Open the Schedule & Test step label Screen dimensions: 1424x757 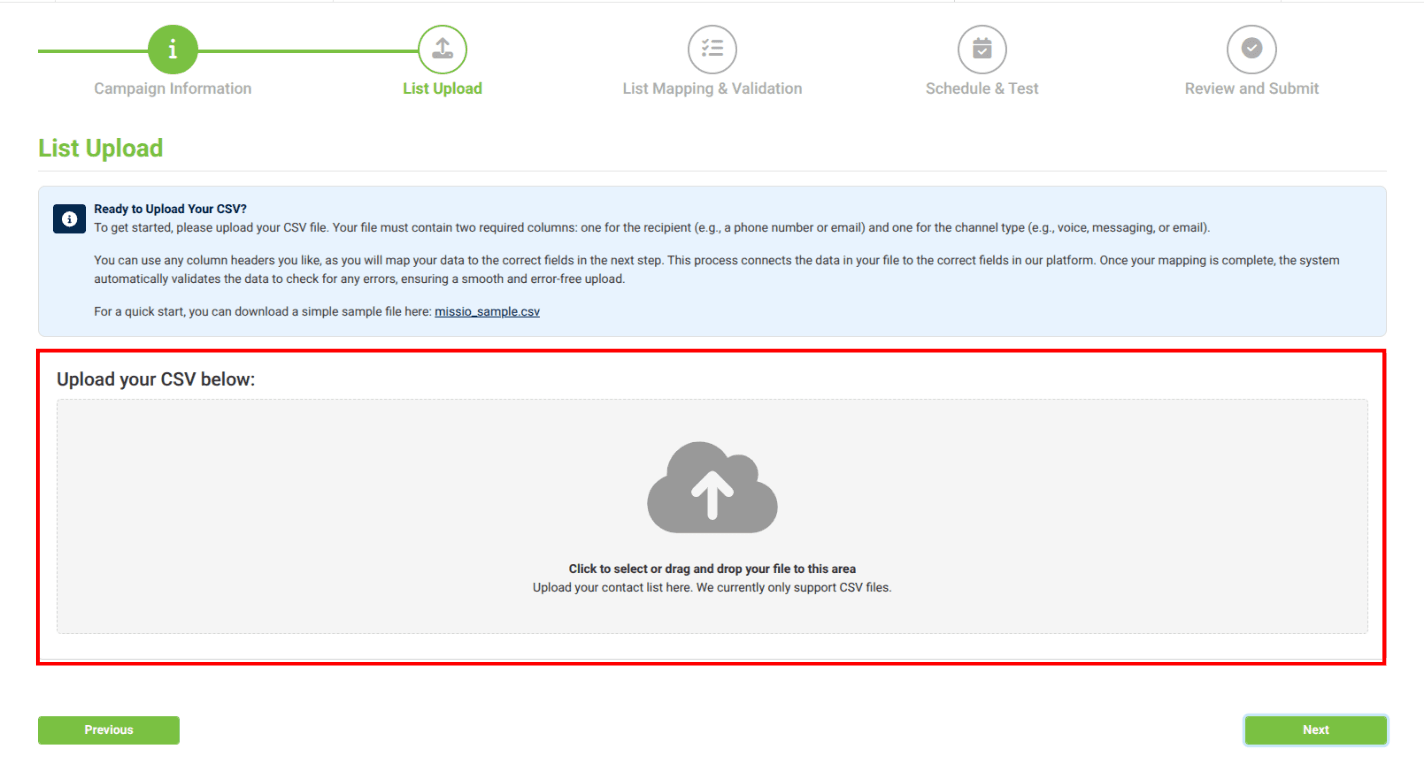coord(982,88)
